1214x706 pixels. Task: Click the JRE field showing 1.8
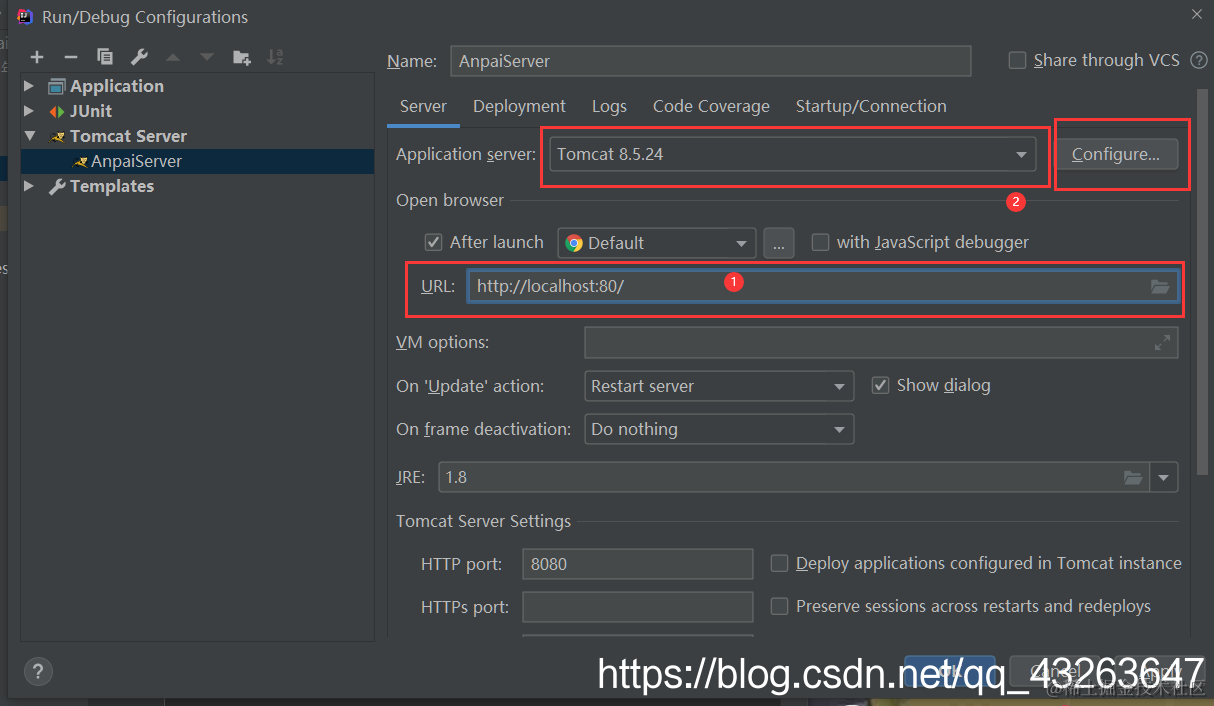(x=794, y=477)
